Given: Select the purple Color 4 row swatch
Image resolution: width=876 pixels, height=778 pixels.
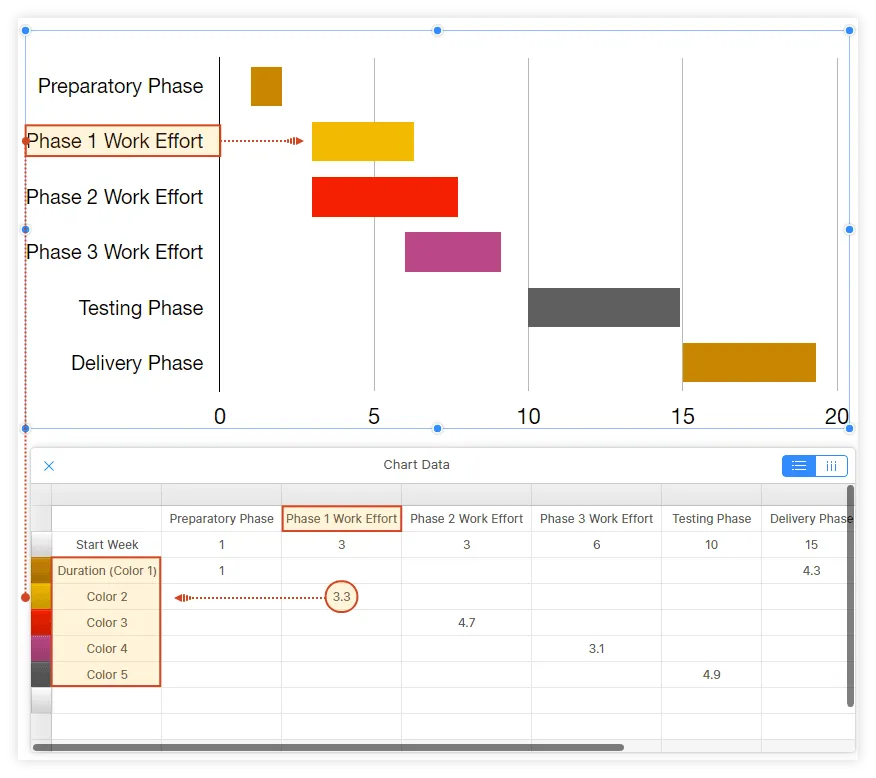Looking at the screenshot, I should (x=41, y=649).
